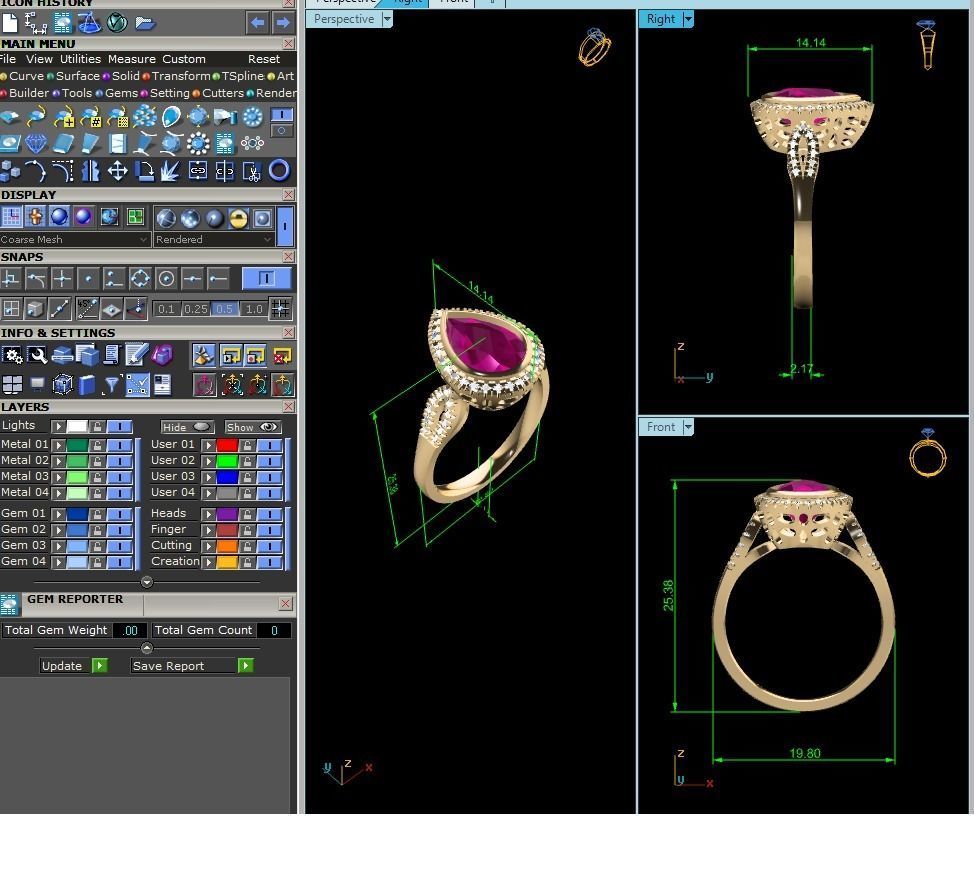Click the halo gems circle icon
This screenshot has height=875, width=974.
pyautogui.click(x=198, y=143)
